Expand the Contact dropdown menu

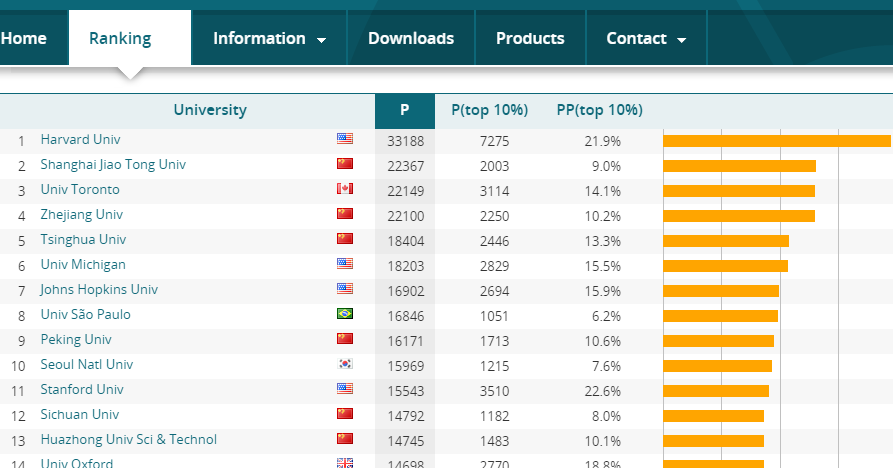(x=646, y=38)
